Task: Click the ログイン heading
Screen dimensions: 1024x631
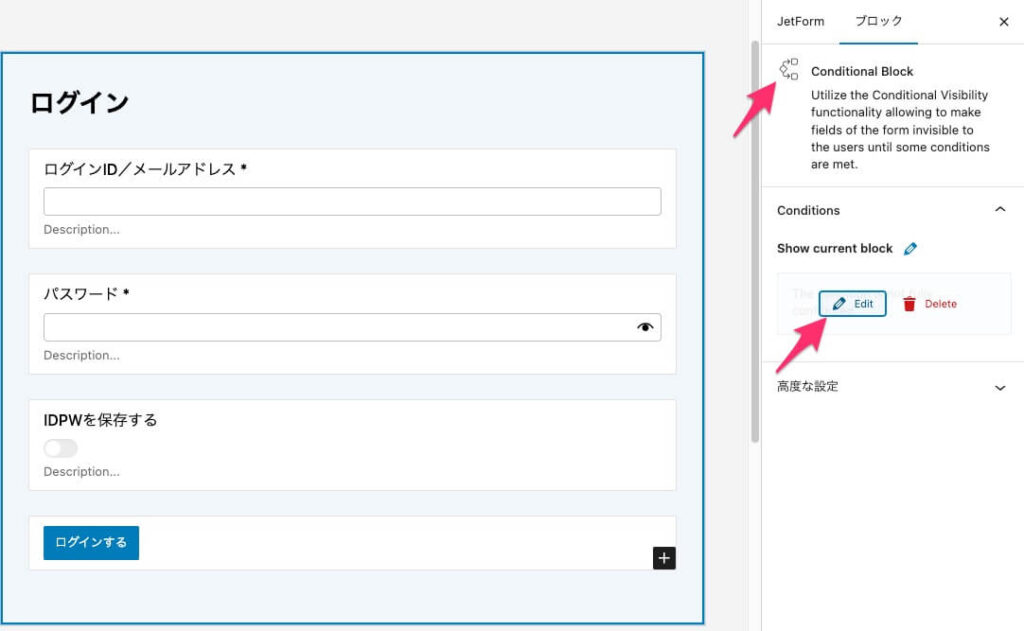Action: 79,102
